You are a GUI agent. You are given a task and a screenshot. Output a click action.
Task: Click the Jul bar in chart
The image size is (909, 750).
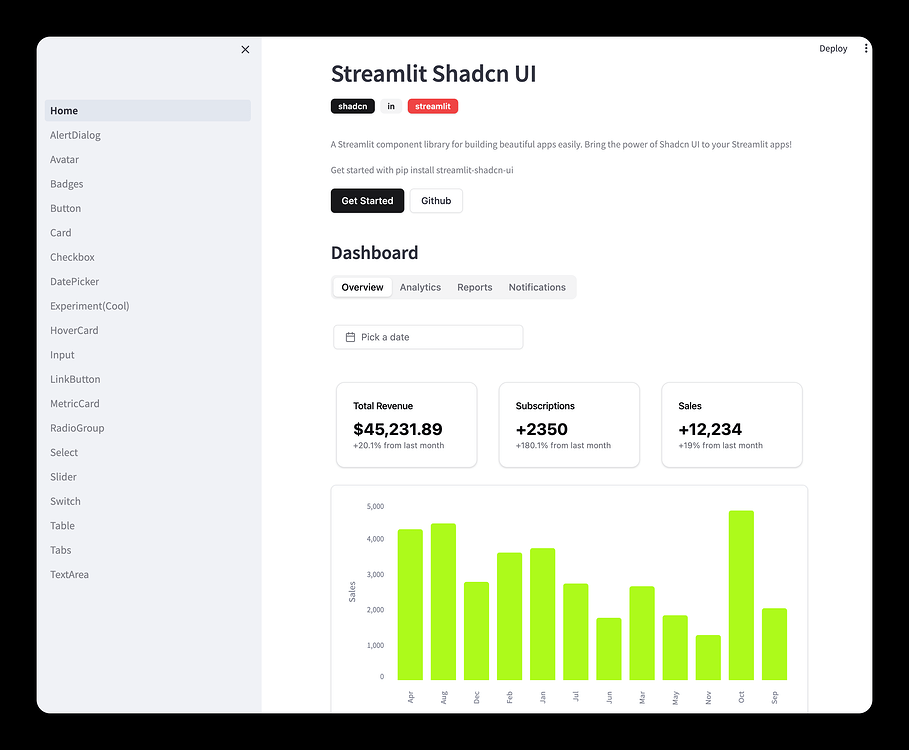point(576,632)
